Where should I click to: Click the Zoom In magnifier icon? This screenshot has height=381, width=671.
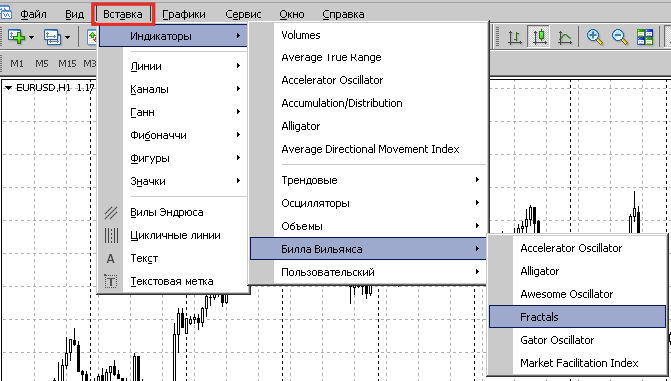pos(594,37)
